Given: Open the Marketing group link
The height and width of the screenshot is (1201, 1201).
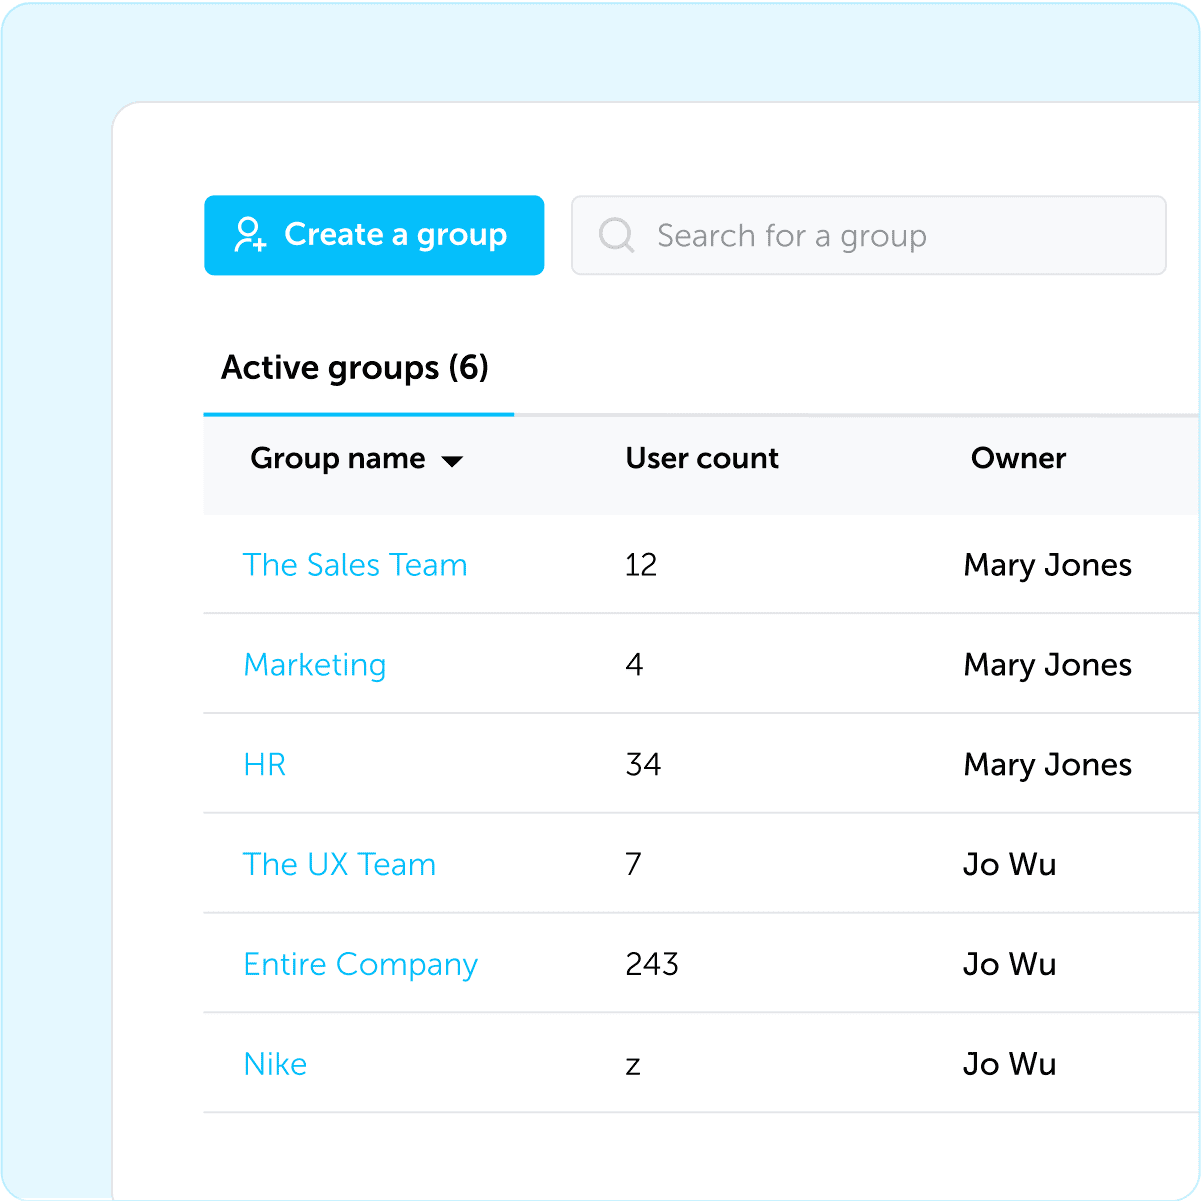Looking at the screenshot, I should [x=315, y=665].
